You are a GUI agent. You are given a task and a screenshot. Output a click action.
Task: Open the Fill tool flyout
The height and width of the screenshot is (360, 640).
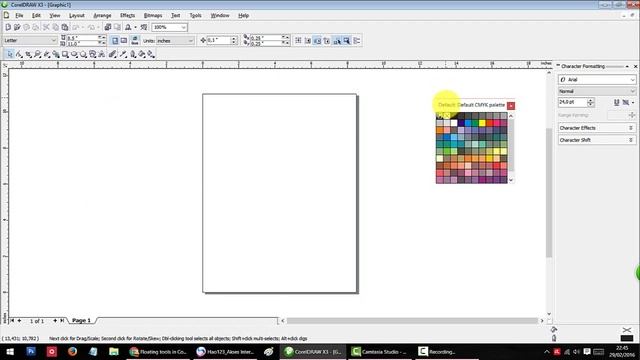[x=142, y=54]
